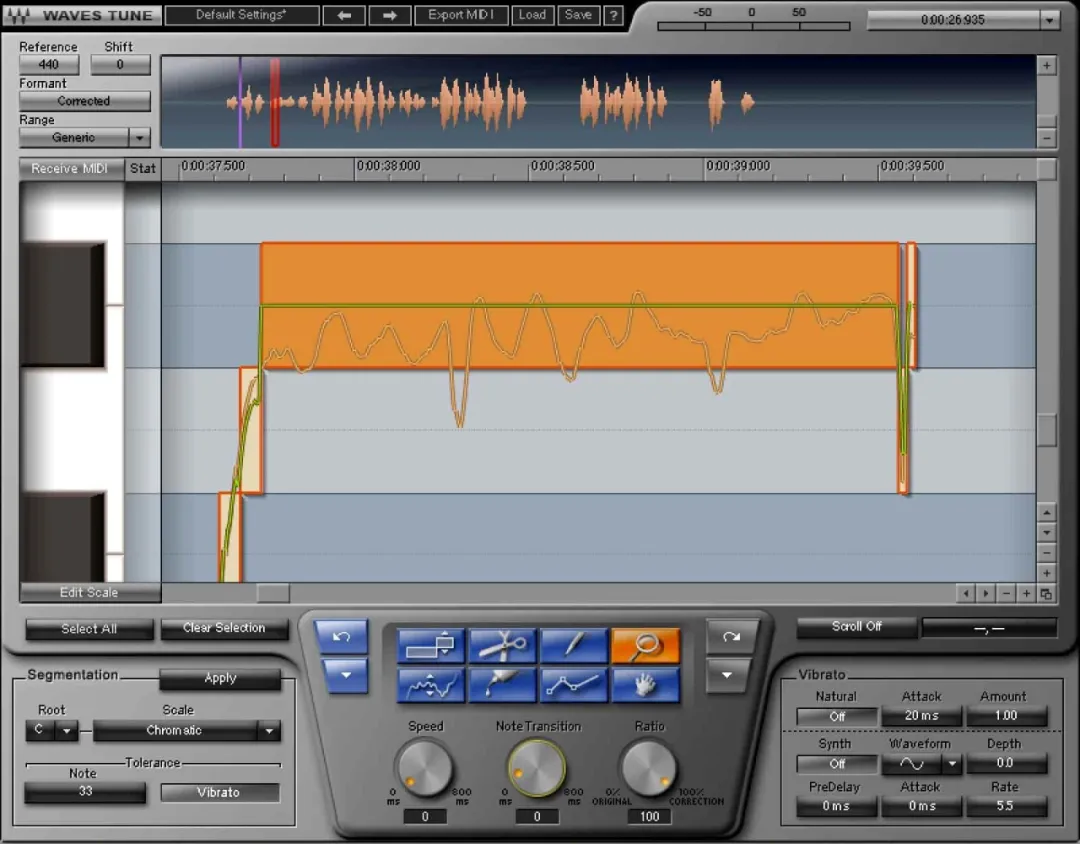Open the vibrato Waveform dropdown
The width and height of the screenshot is (1080, 844).
pyautogui.click(x=952, y=763)
